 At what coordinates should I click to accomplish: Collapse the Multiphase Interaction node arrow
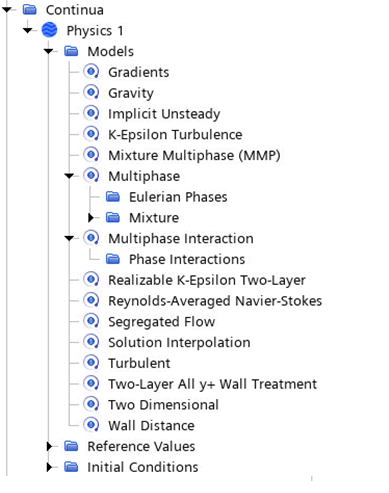pos(69,238)
